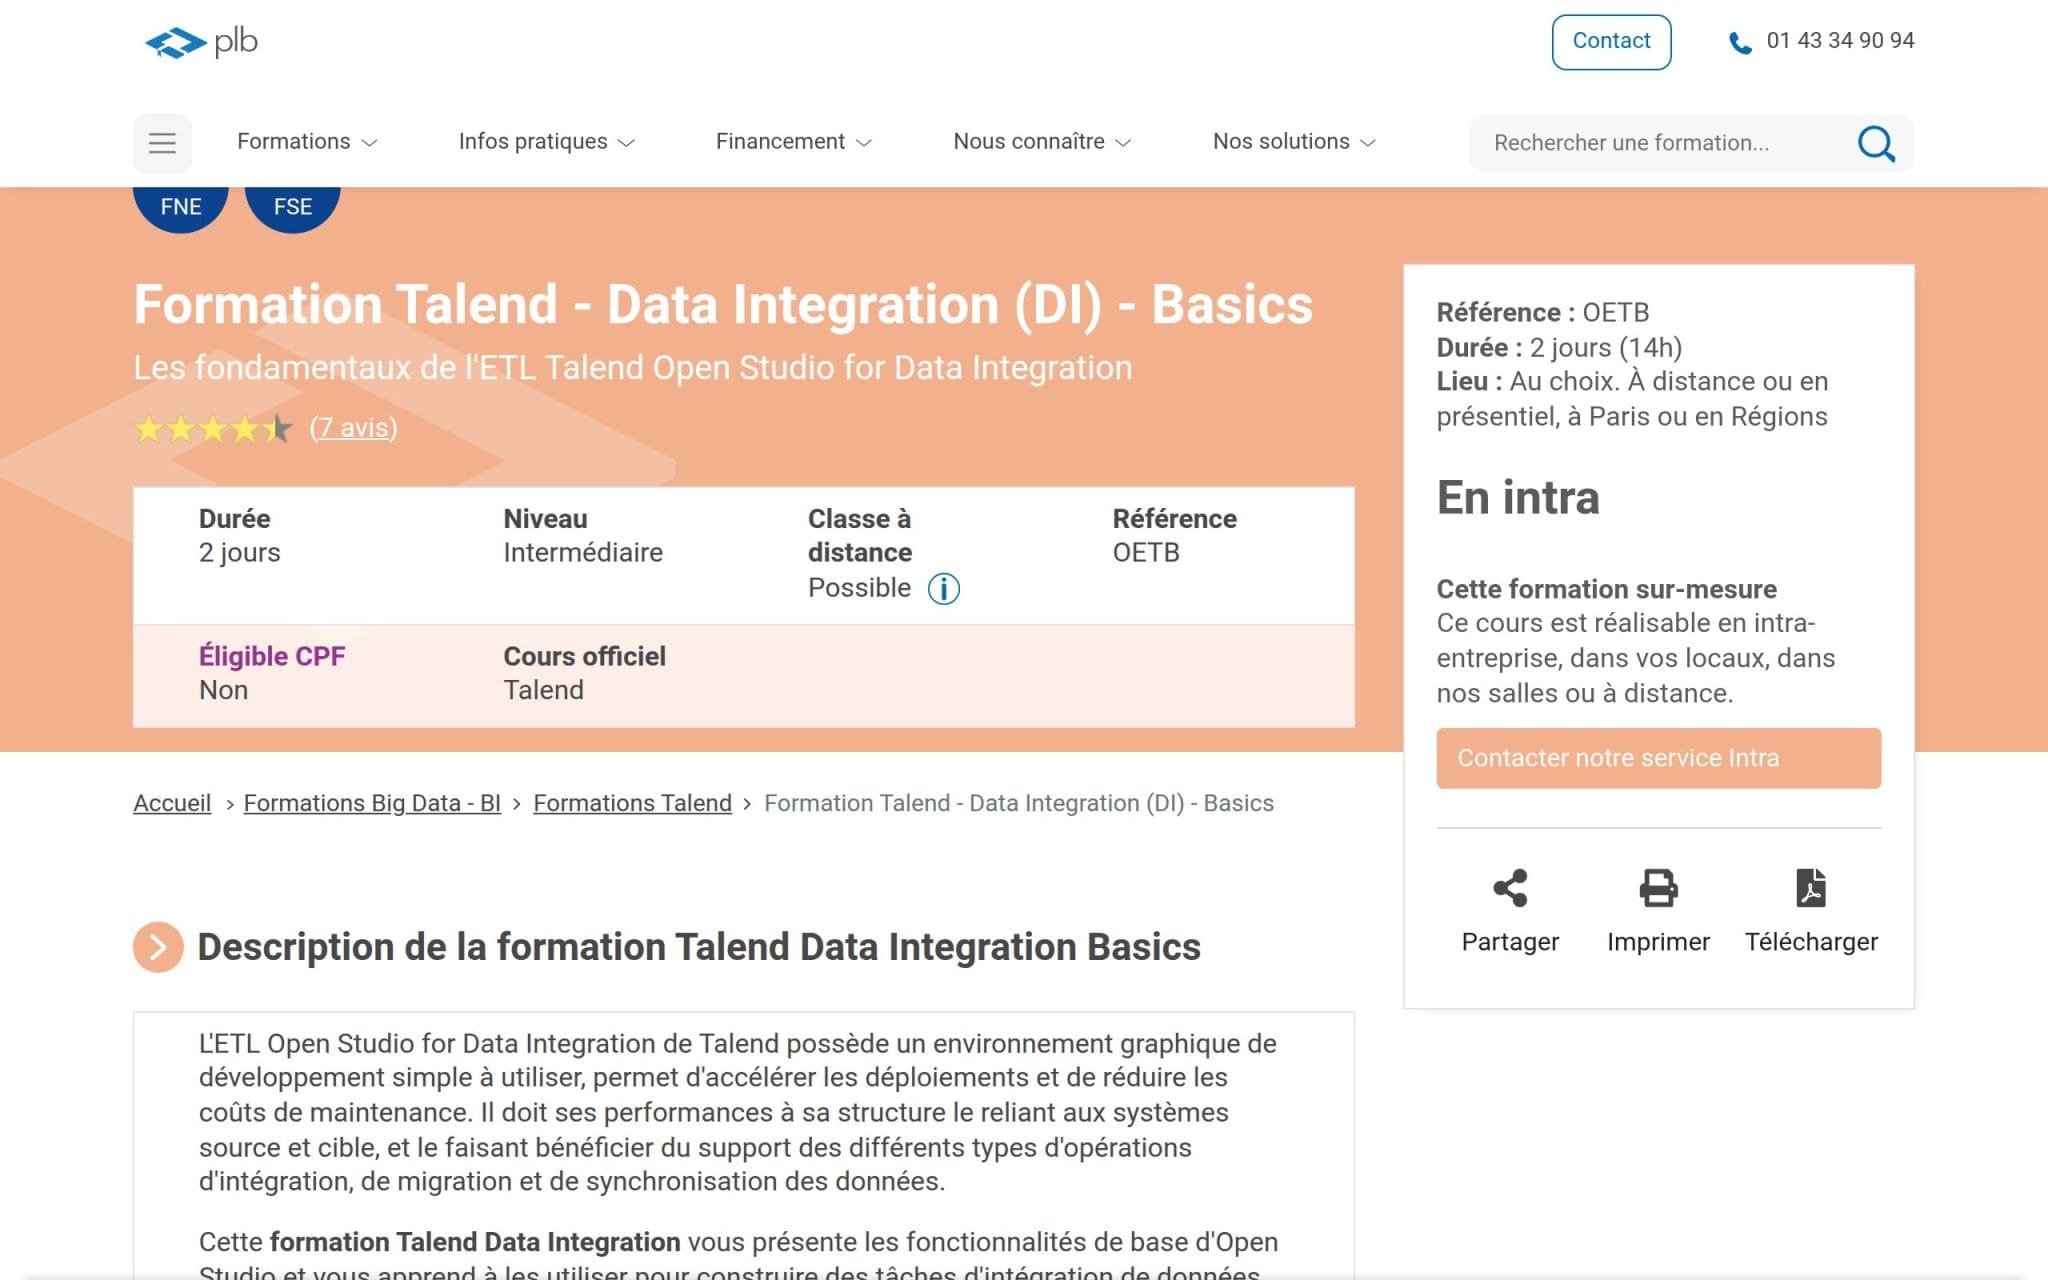Expand the Nos solutions menu

1294,142
